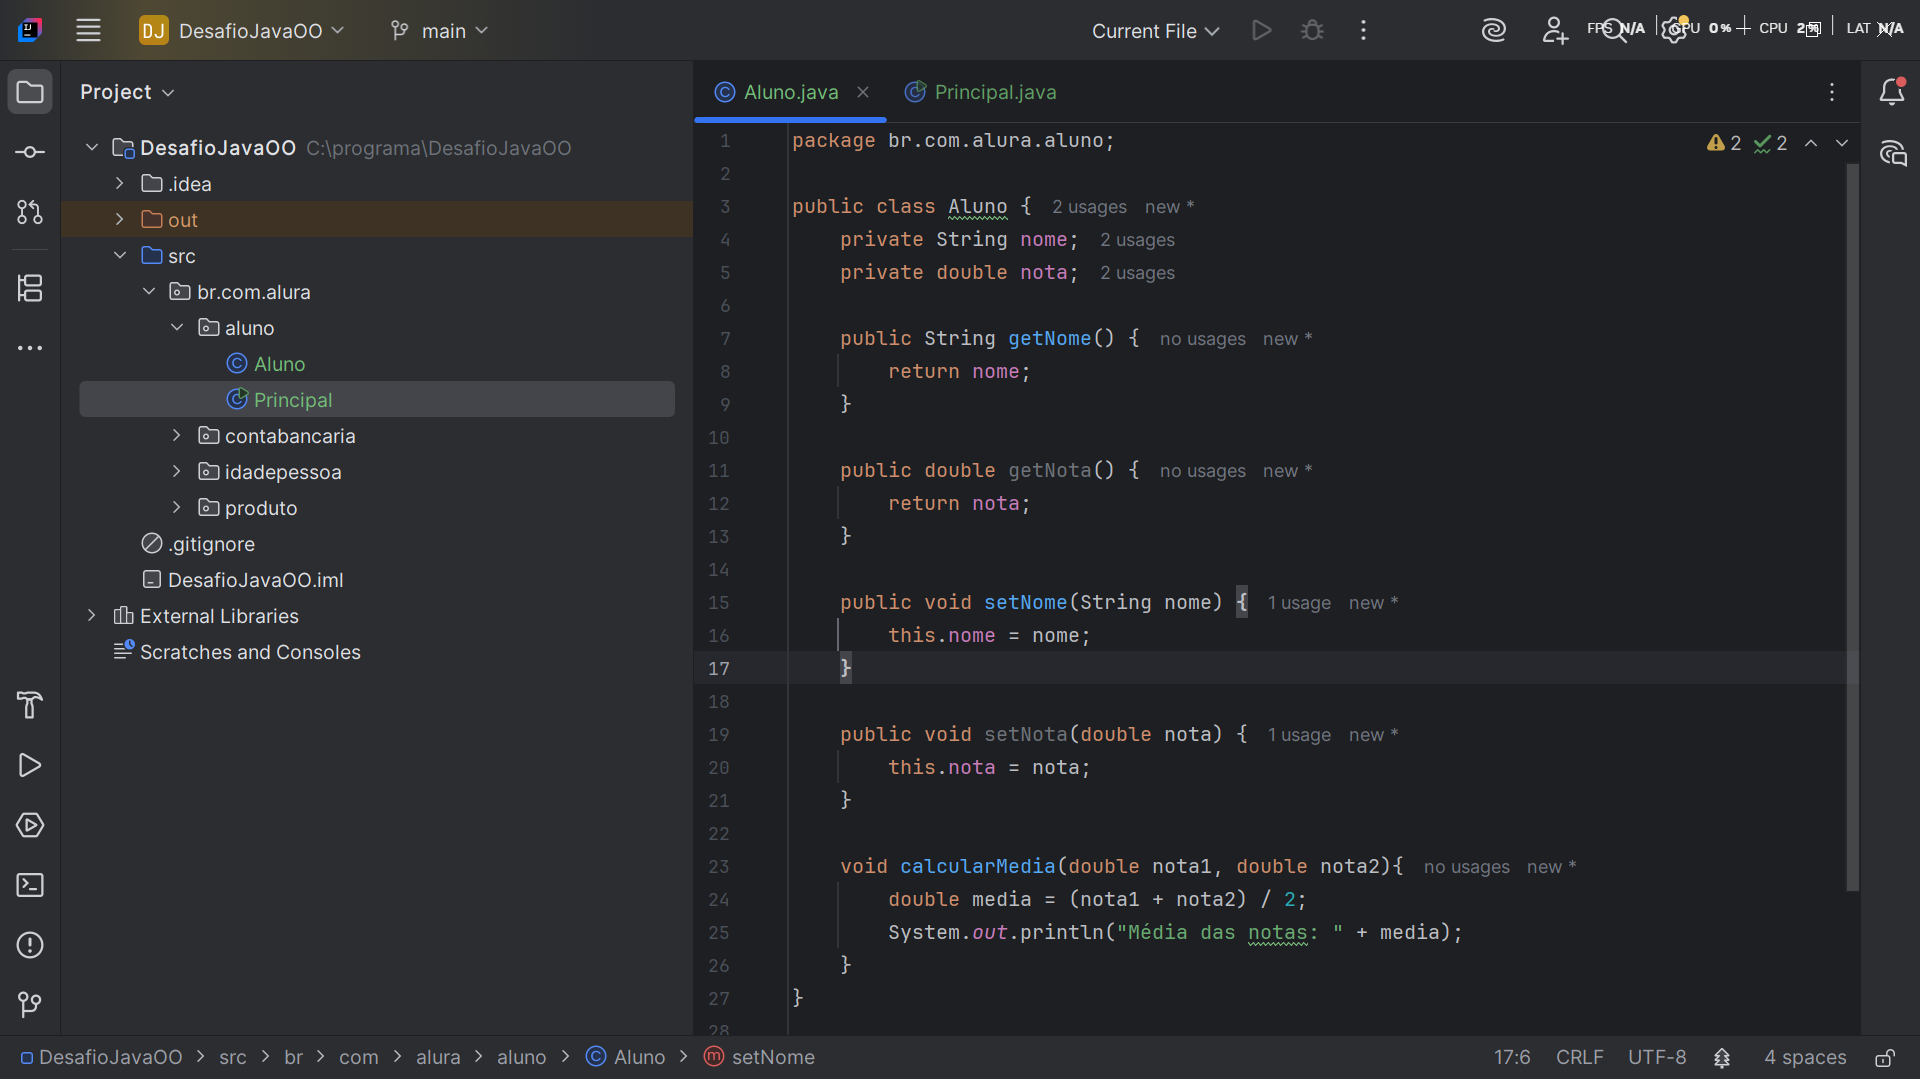Collapse the src folder
1920x1080 pixels.
120,256
